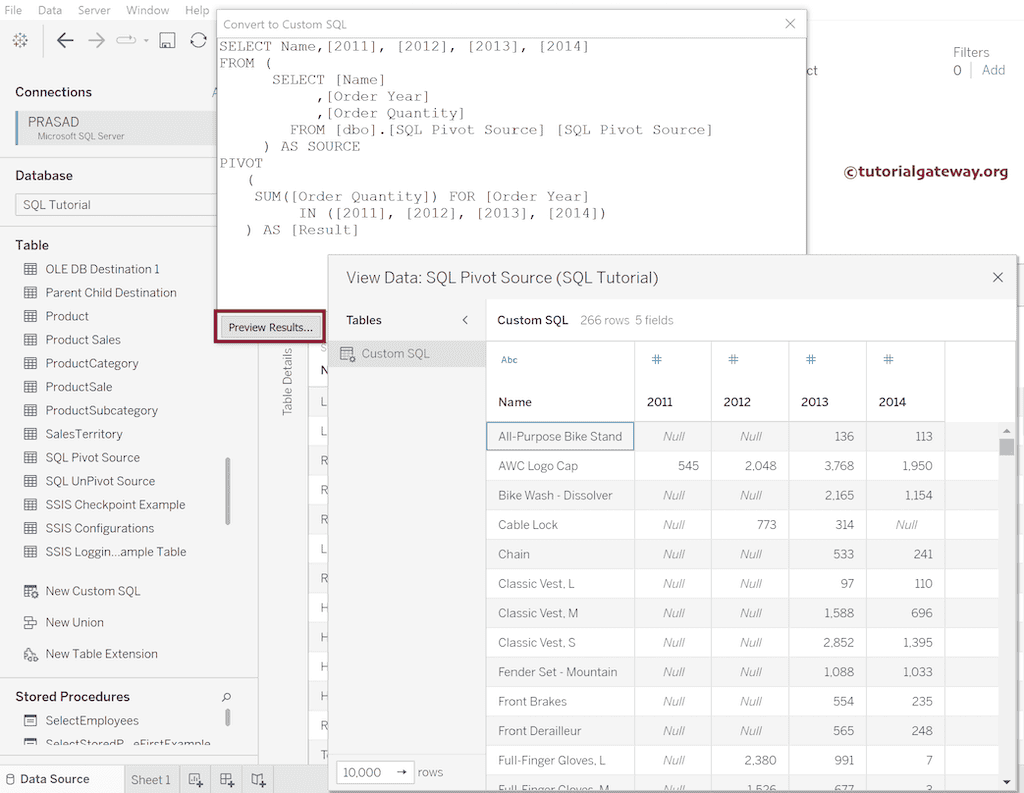Image resolution: width=1024 pixels, height=793 pixels.
Task: Switch to the Sheet 1 tab
Action: tap(150, 780)
